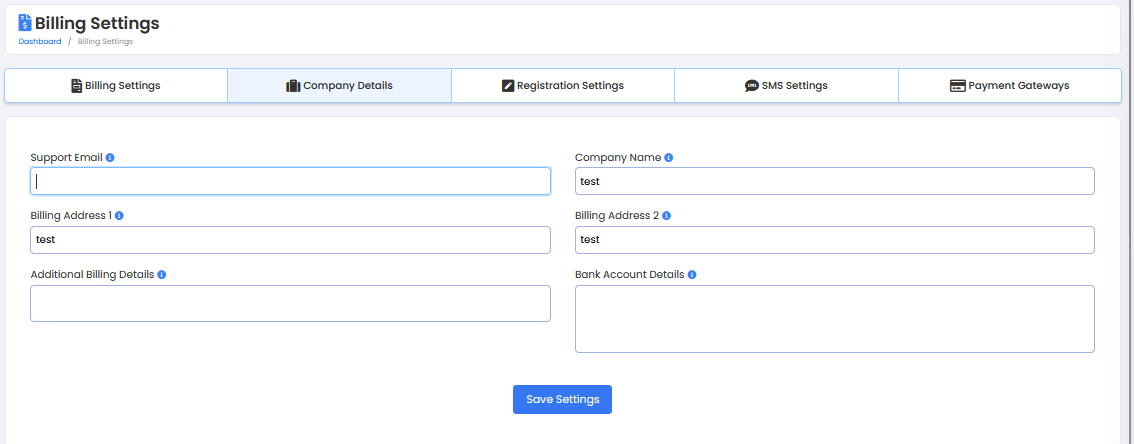Click the Additional Billing Details text box
The height and width of the screenshot is (444, 1134).
290,304
